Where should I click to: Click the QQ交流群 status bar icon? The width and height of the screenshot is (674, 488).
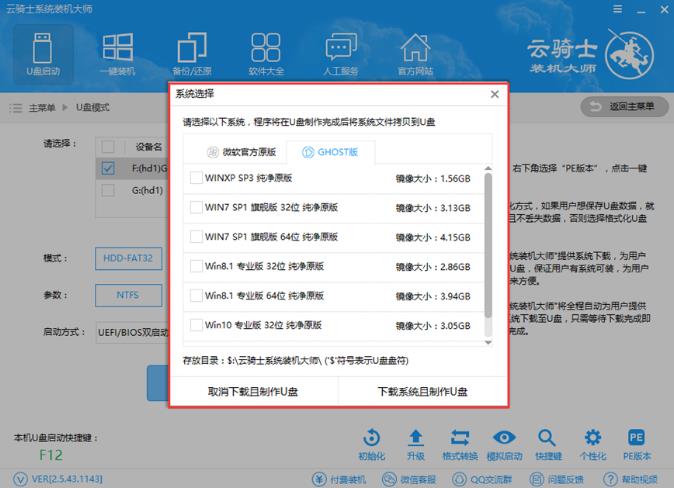[x=459, y=479]
